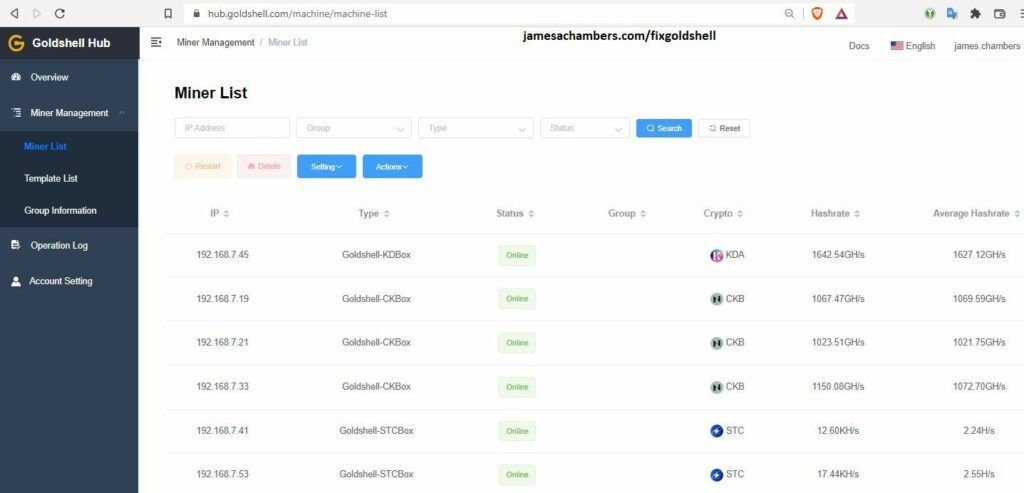
Task: Expand the Setting dropdown button
Action: click(327, 167)
